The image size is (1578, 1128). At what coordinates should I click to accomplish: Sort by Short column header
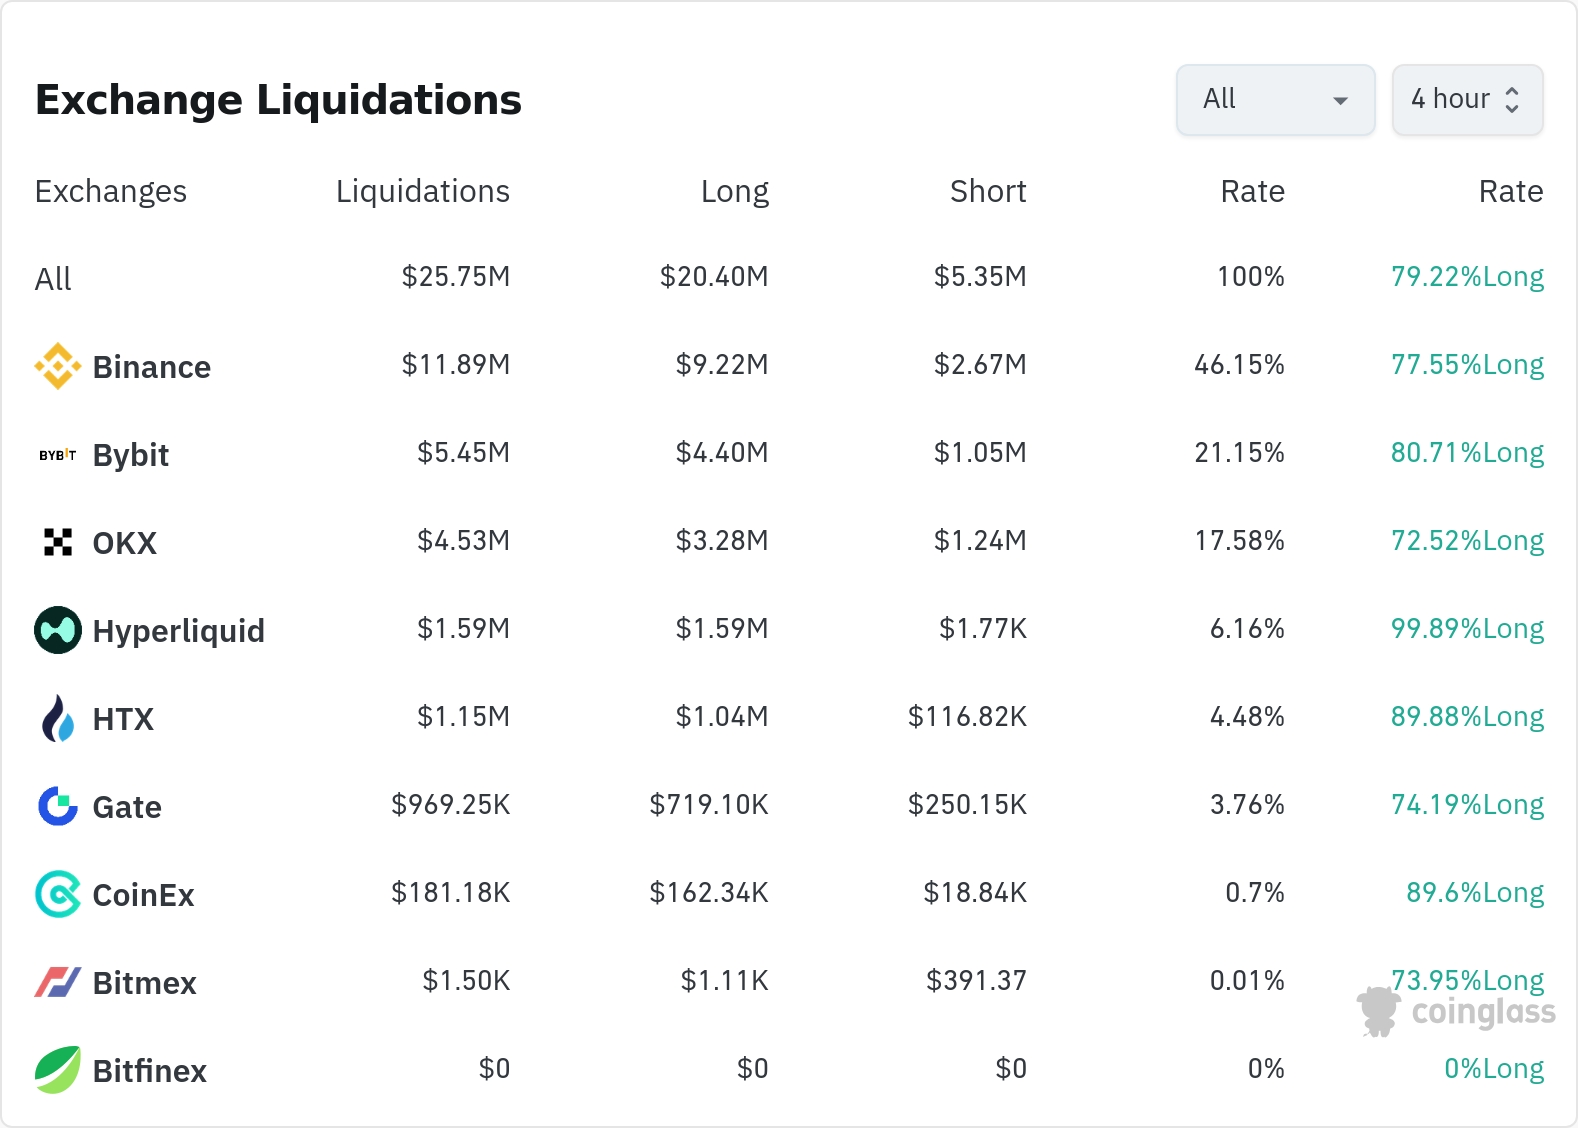click(x=987, y=191)
